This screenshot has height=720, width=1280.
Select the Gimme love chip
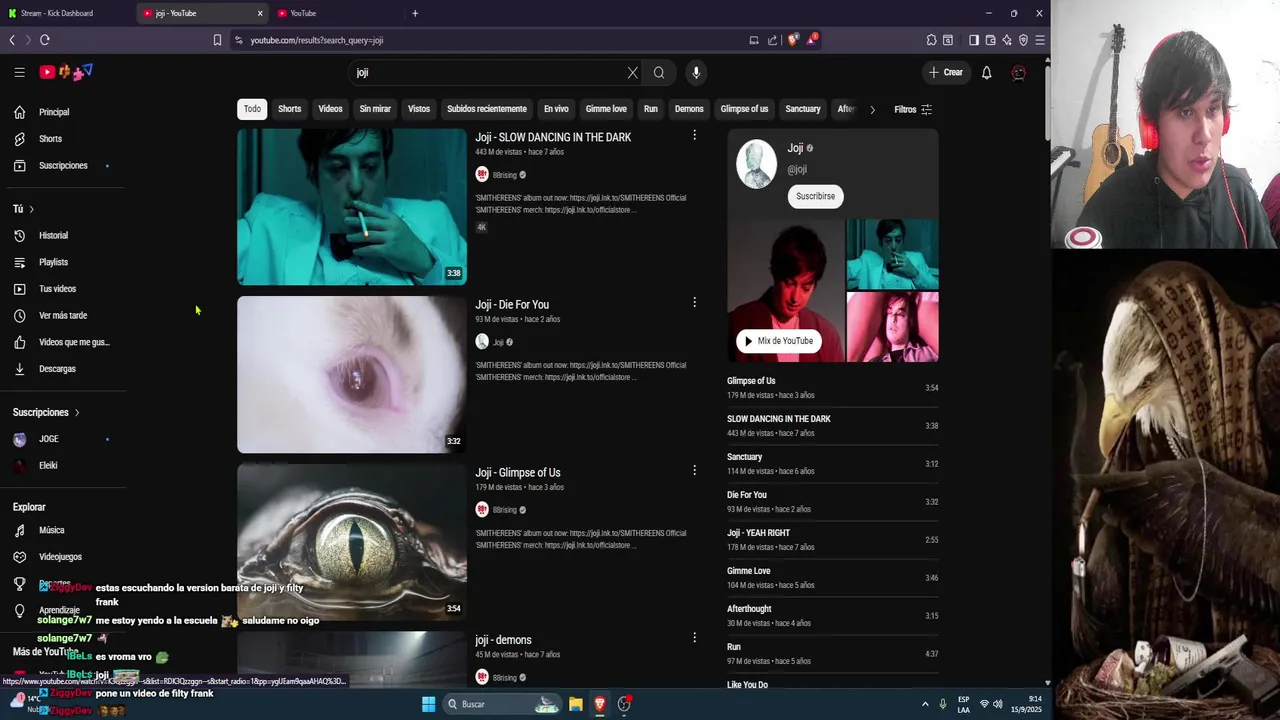606,109
